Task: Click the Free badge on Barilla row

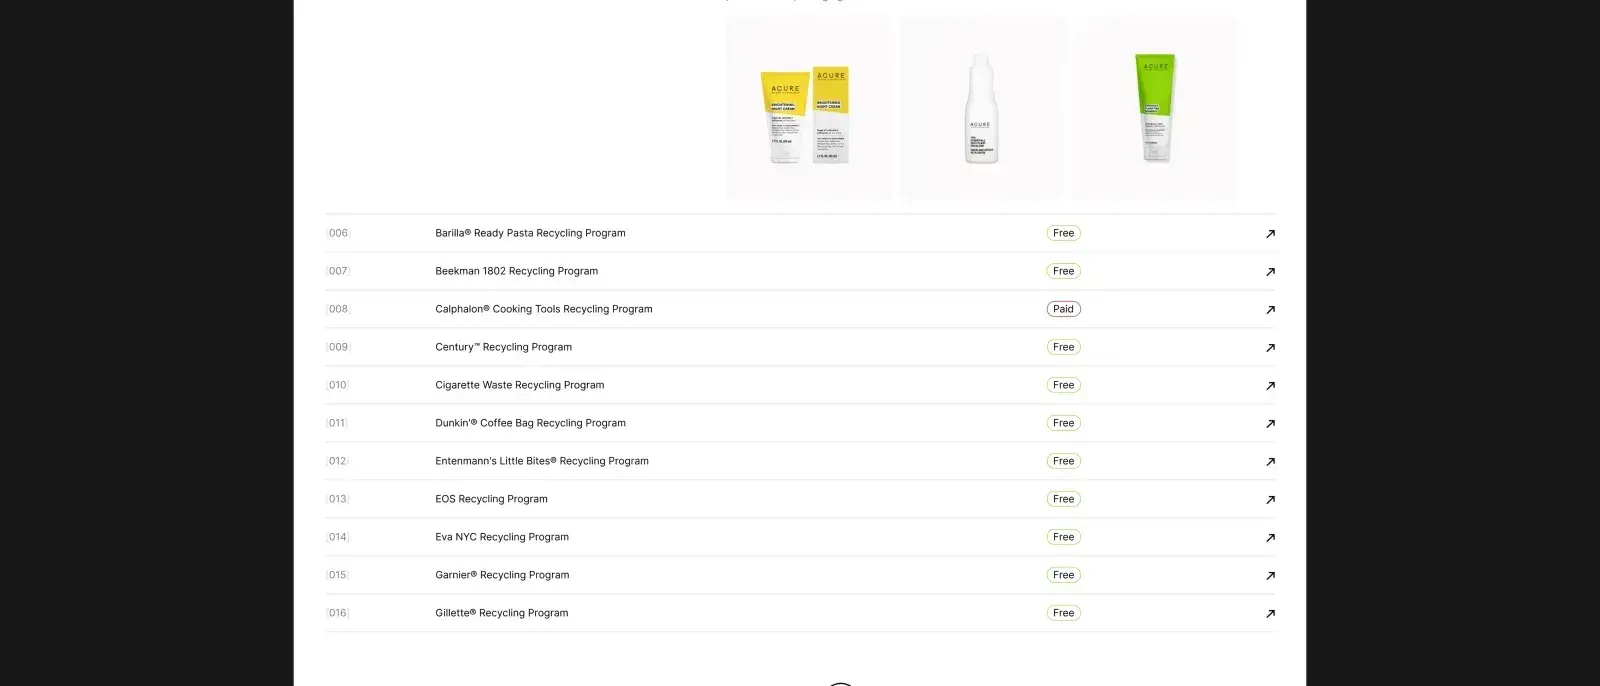Action: click(1064, 233)
